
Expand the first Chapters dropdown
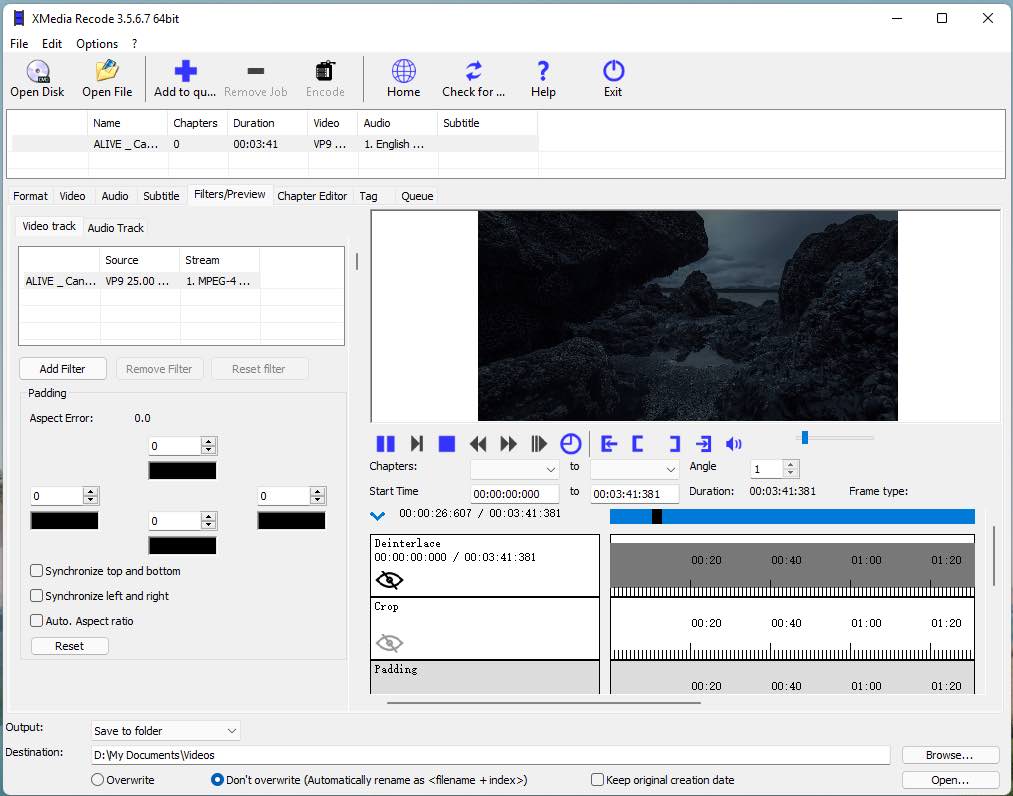[x=515, y=469]
